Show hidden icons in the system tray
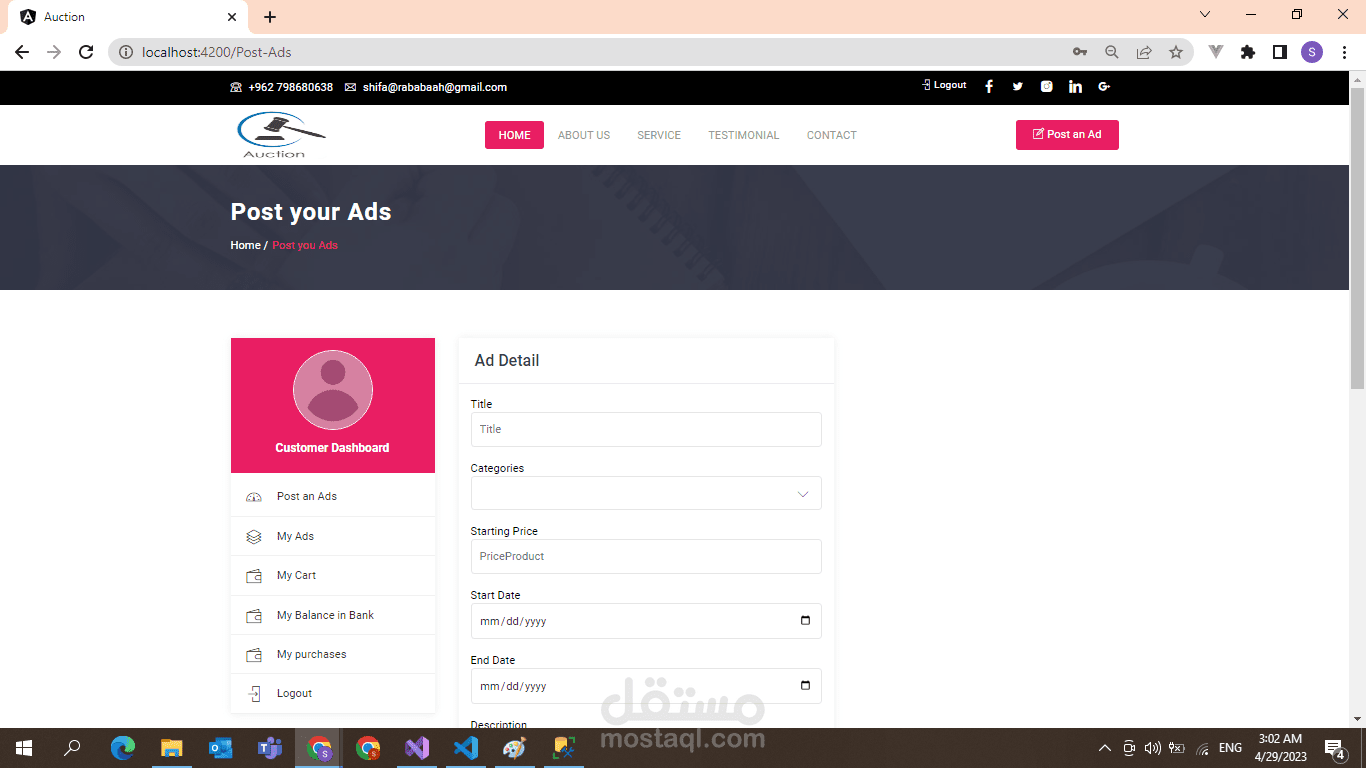This screenshot has width=1366, height=768. click(1105, 748)
